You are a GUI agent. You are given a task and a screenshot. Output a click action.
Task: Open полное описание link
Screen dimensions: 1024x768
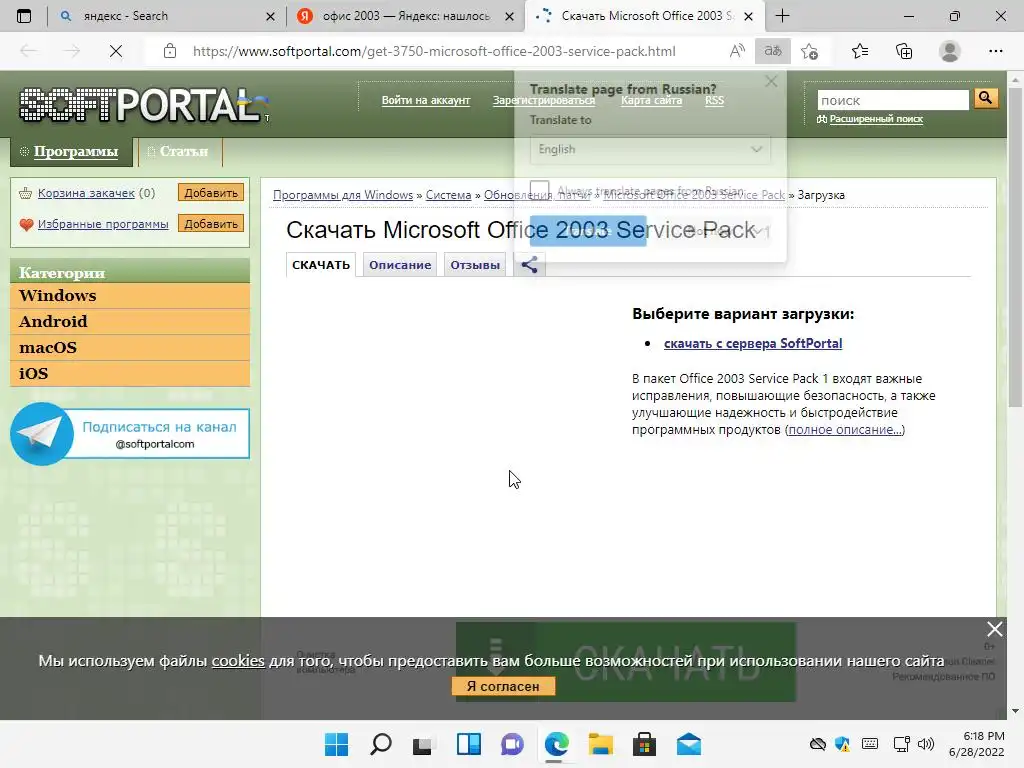click(x=845, y=430)
